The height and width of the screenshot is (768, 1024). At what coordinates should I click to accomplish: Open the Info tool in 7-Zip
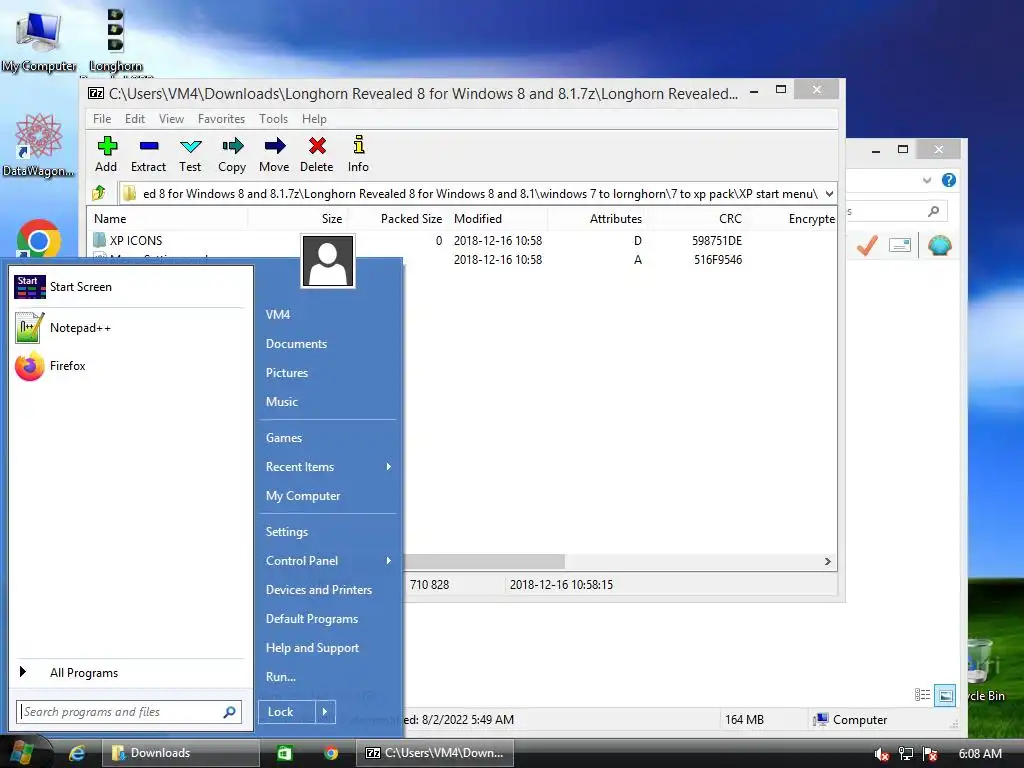click(358, 154)
